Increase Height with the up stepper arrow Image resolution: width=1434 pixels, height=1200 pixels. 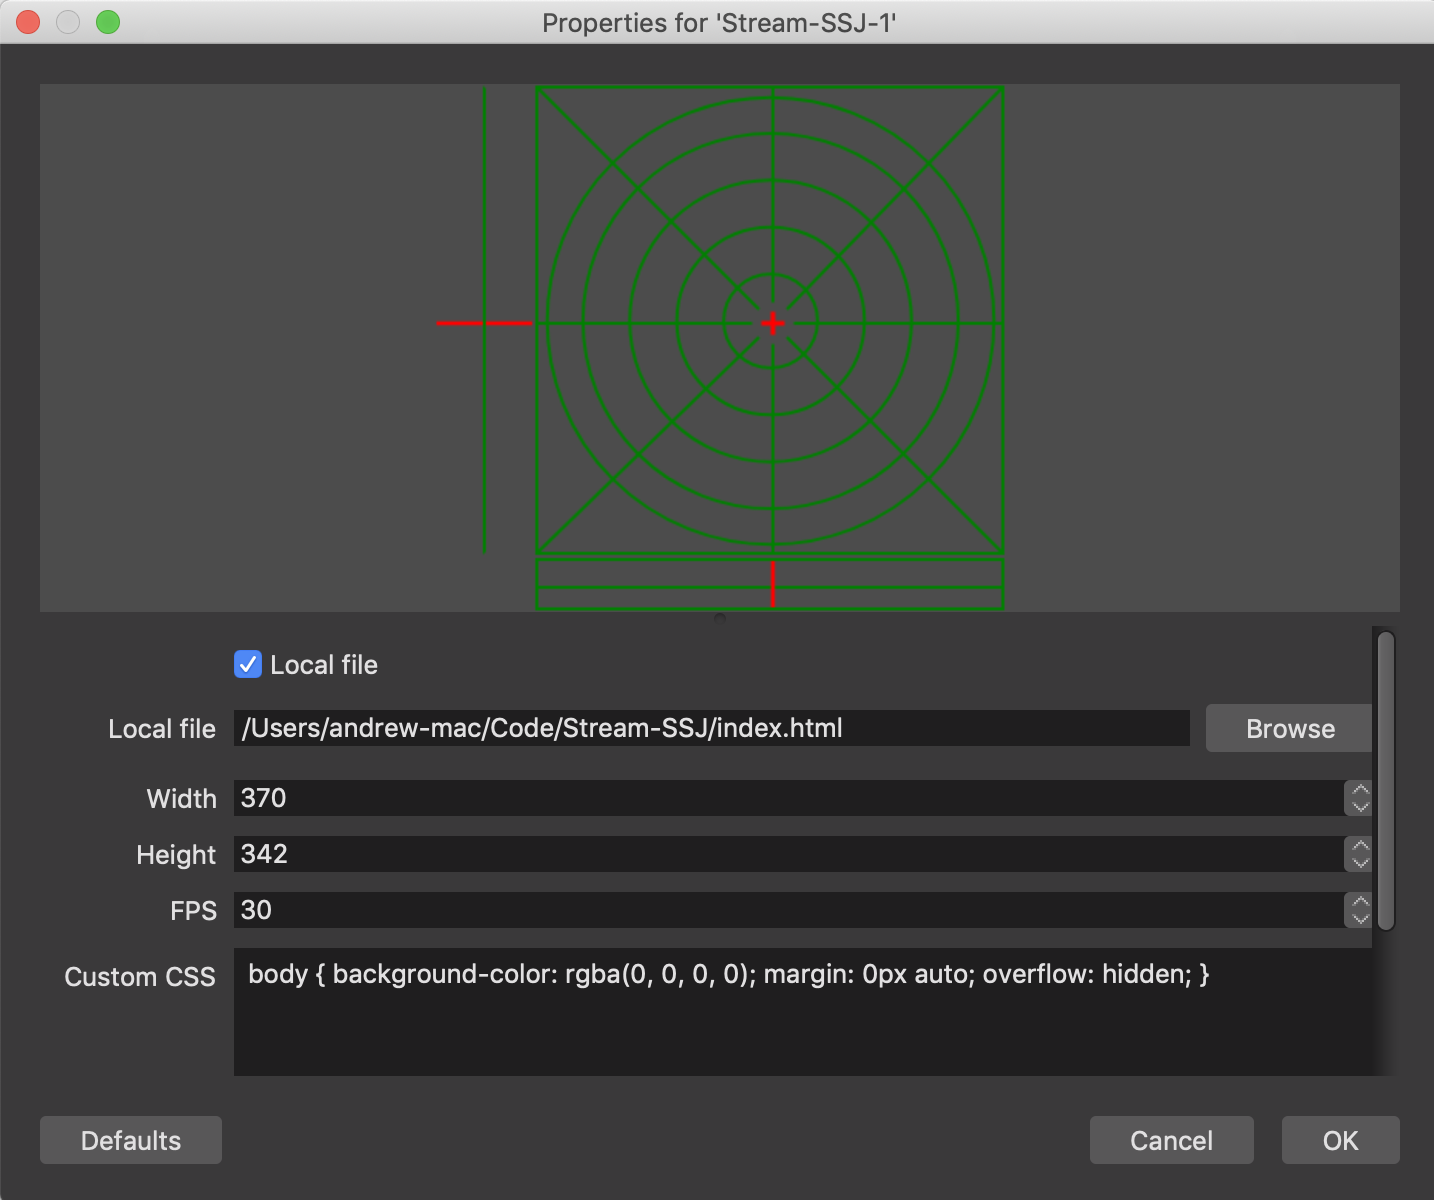tap(1360, 846)
